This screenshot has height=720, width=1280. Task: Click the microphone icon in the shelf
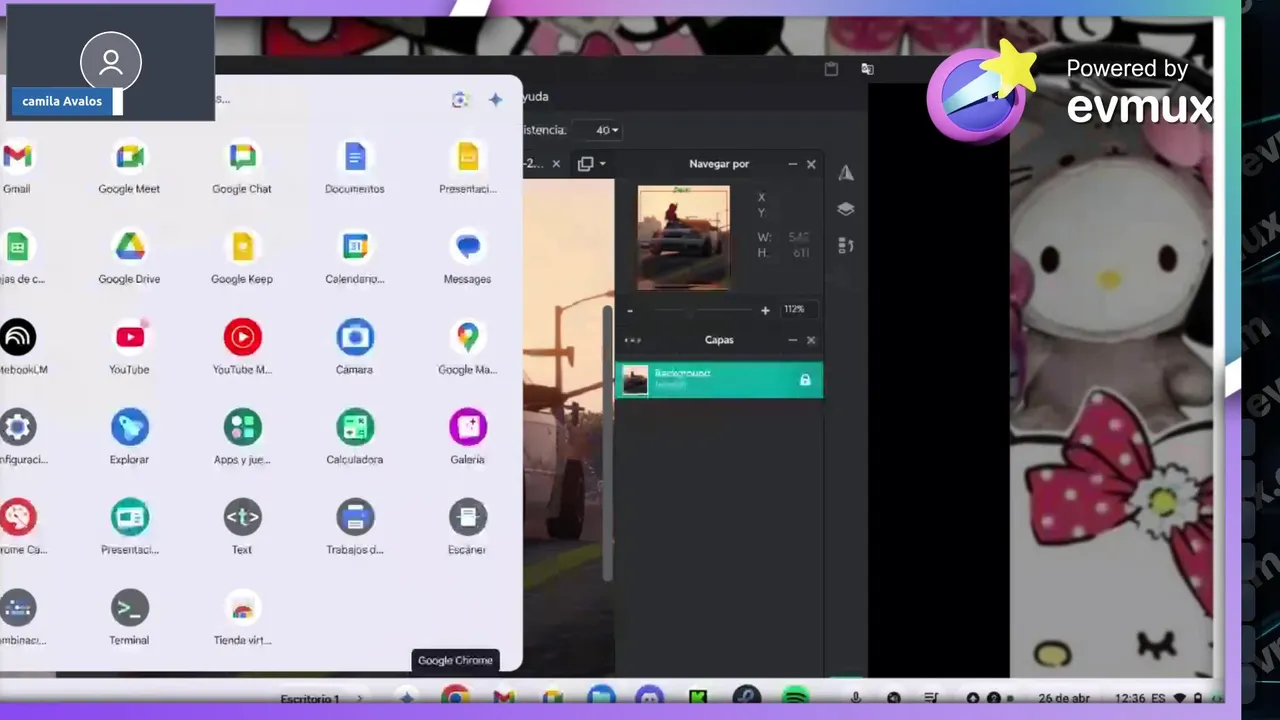(855, 698)
